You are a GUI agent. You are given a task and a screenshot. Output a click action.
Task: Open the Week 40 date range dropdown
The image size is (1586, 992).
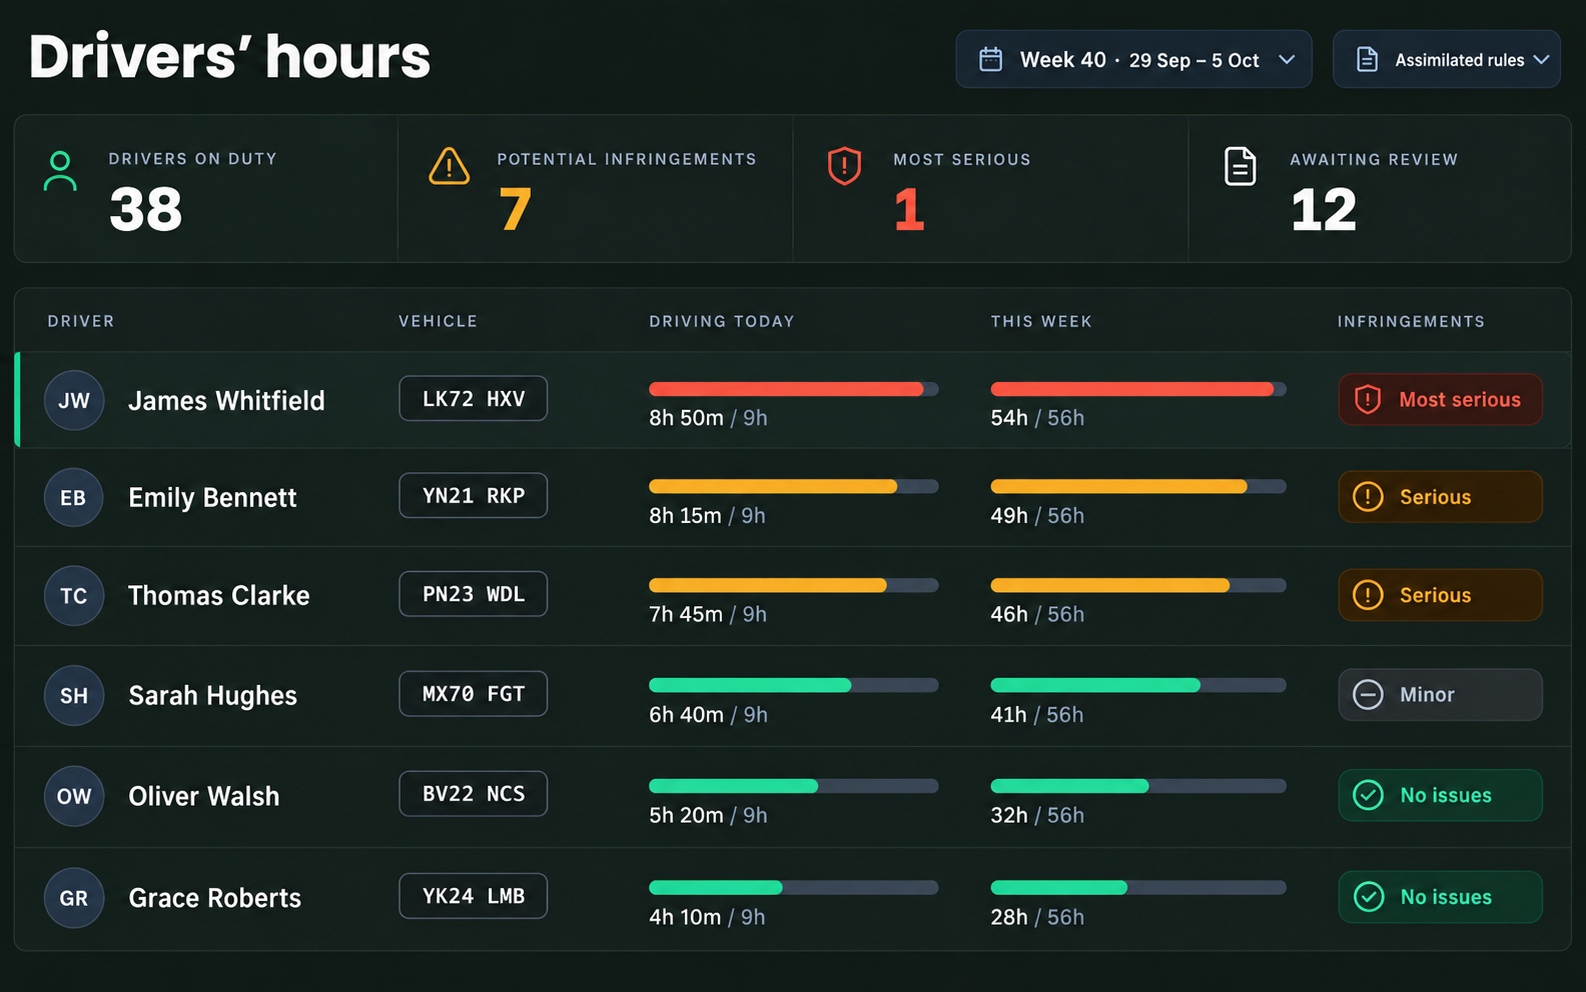pos(1133,59)
